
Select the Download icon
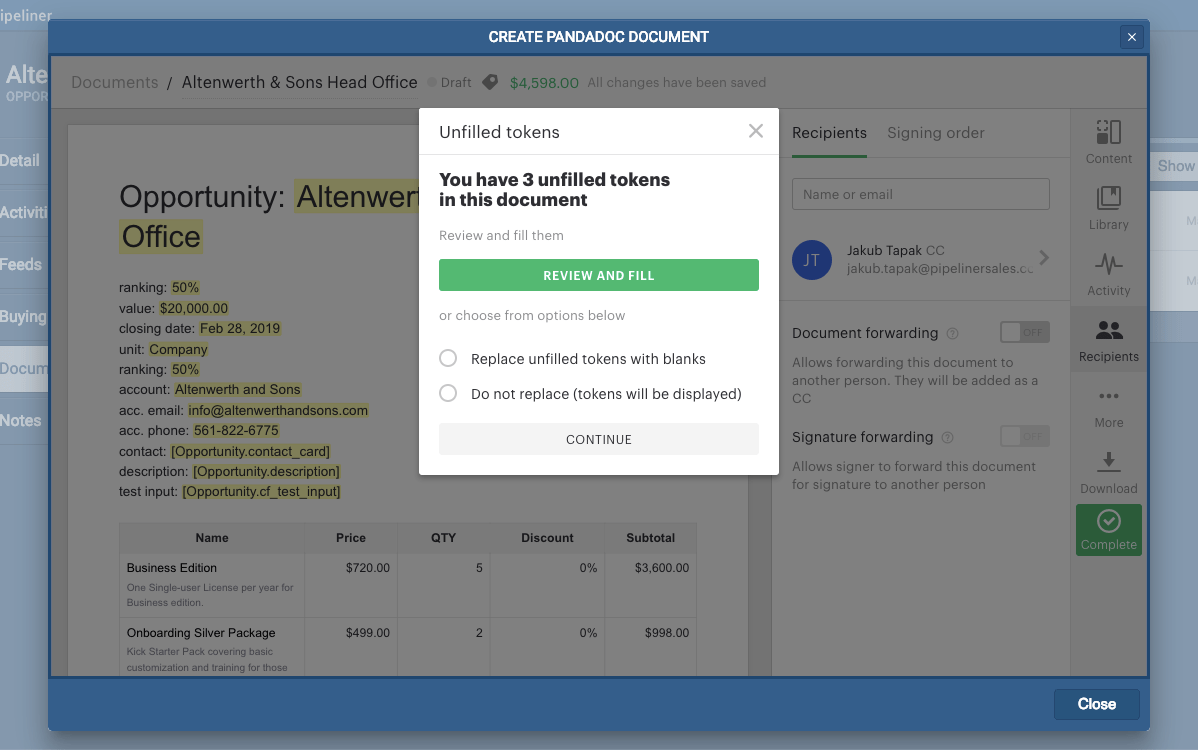(x=1108, y=472)
